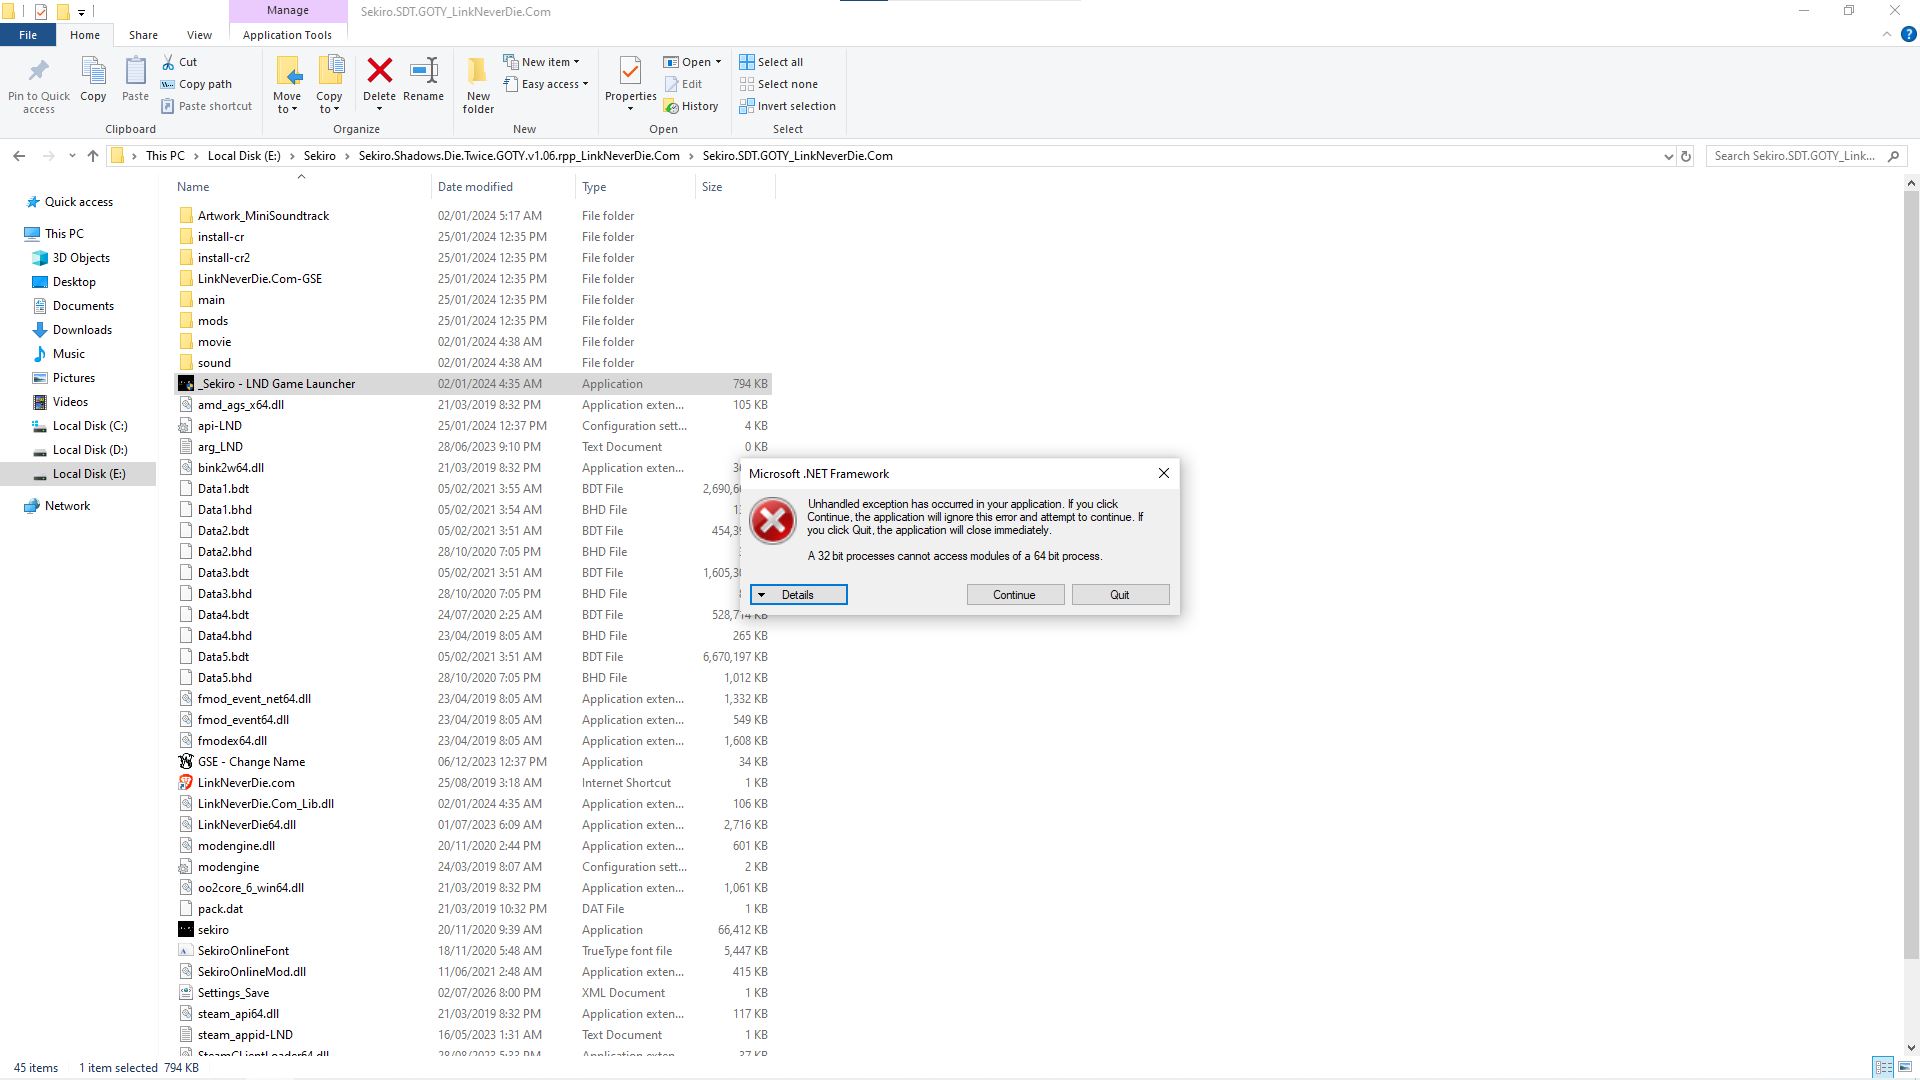The height and width of the screenshot is (1080, 1920).
Task: Click the New folder icon
Action: (x=478, y=71)
